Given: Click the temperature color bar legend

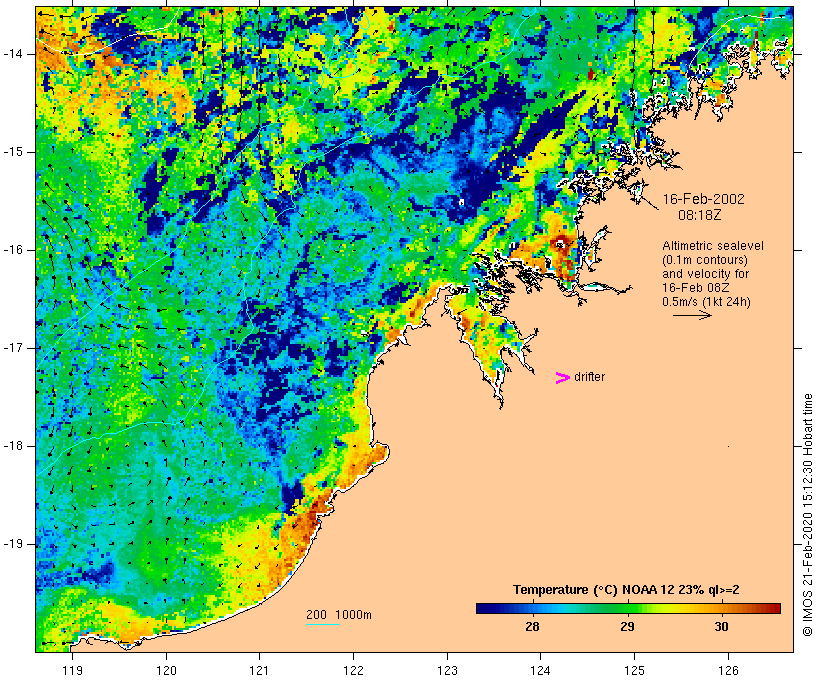Looking at the screenshot, I should click(628, 608).
